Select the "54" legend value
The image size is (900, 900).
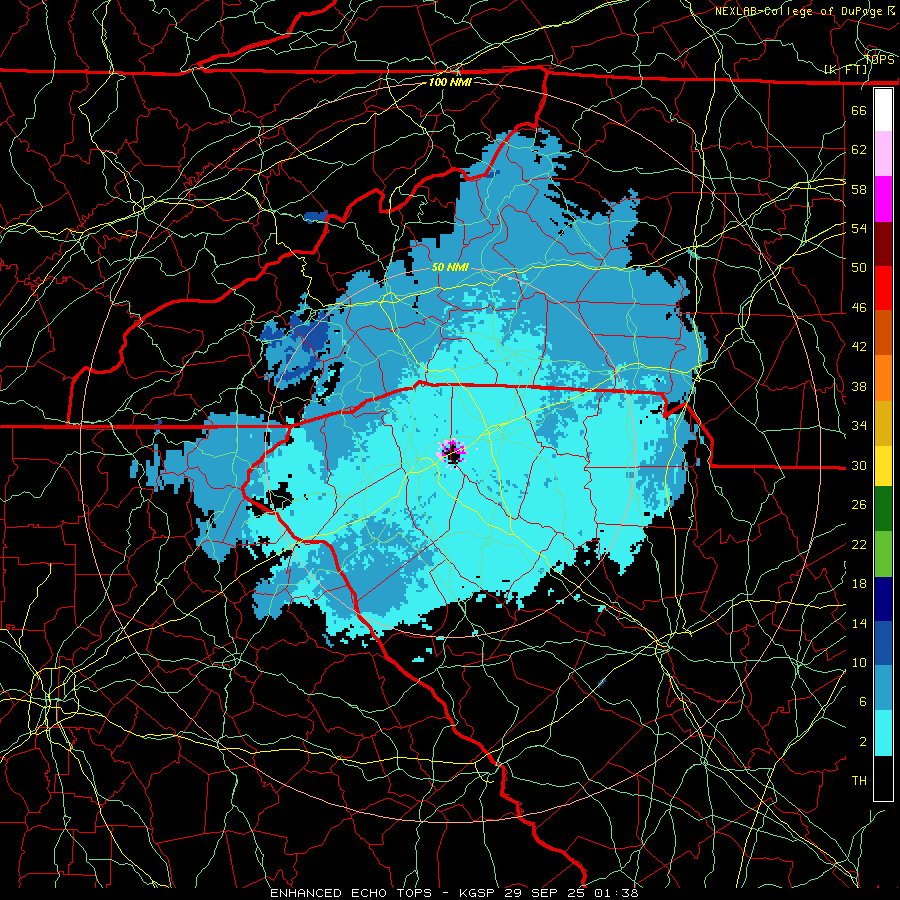tap(859, 228)
